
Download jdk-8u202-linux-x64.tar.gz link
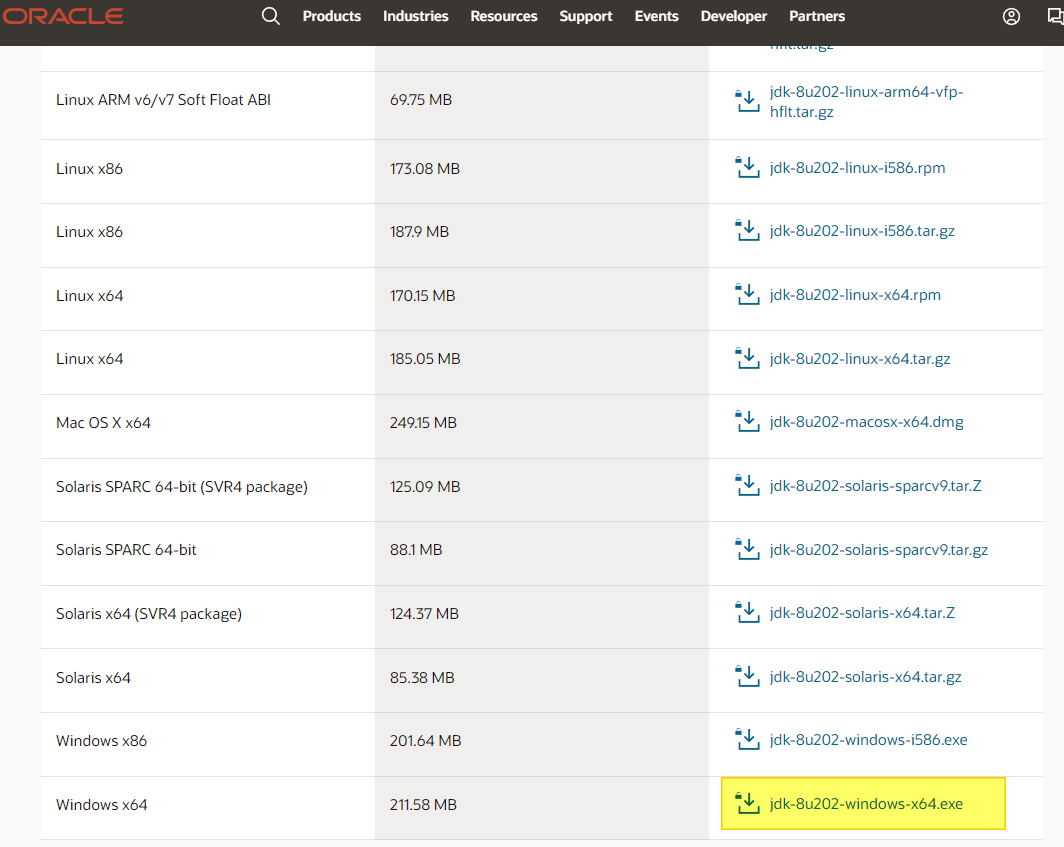coord(860,358)
